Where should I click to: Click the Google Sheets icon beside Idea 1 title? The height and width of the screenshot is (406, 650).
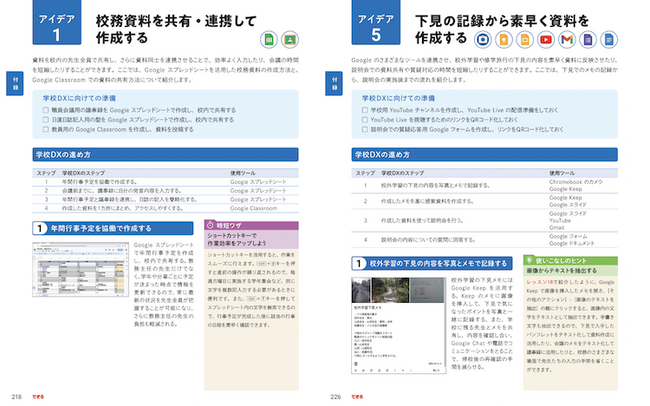click(x=268, y=40)
